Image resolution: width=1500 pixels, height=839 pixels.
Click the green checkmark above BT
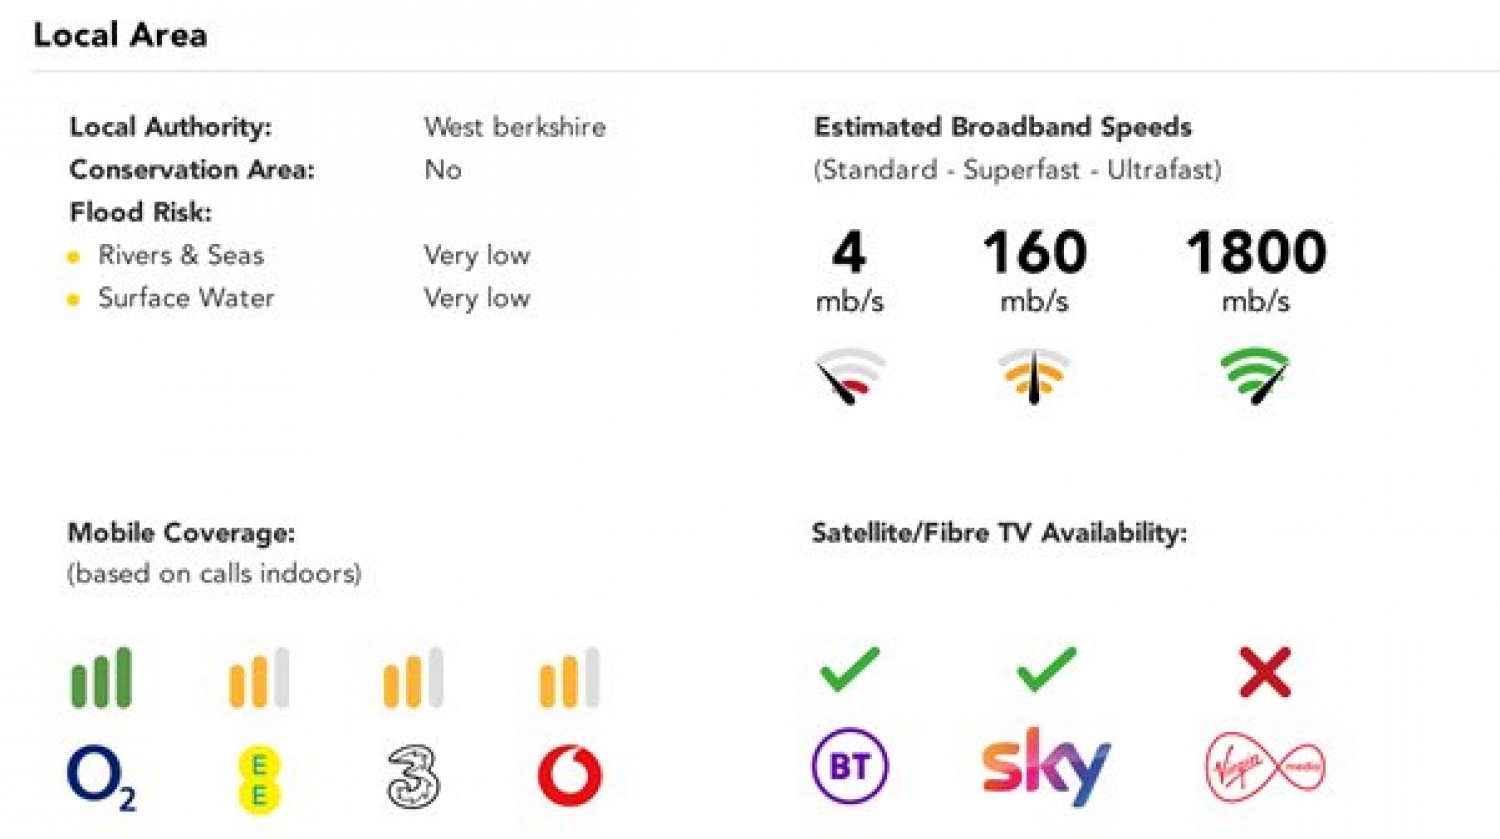[x=849, y=670]
